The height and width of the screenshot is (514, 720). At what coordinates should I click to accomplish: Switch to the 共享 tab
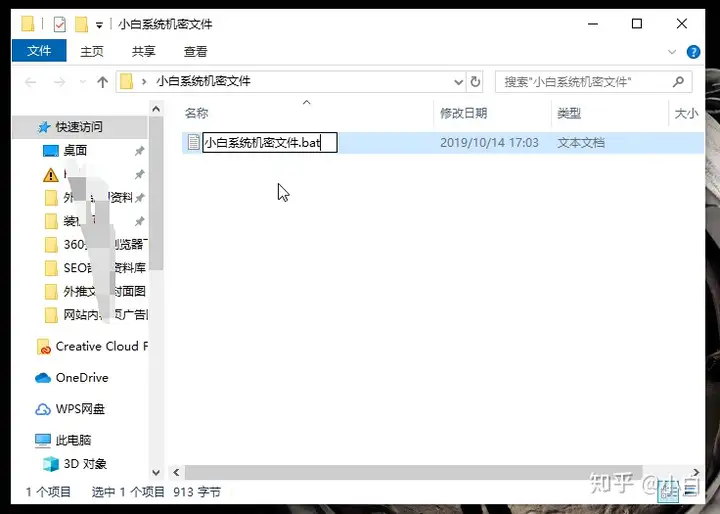click(144, 51)
